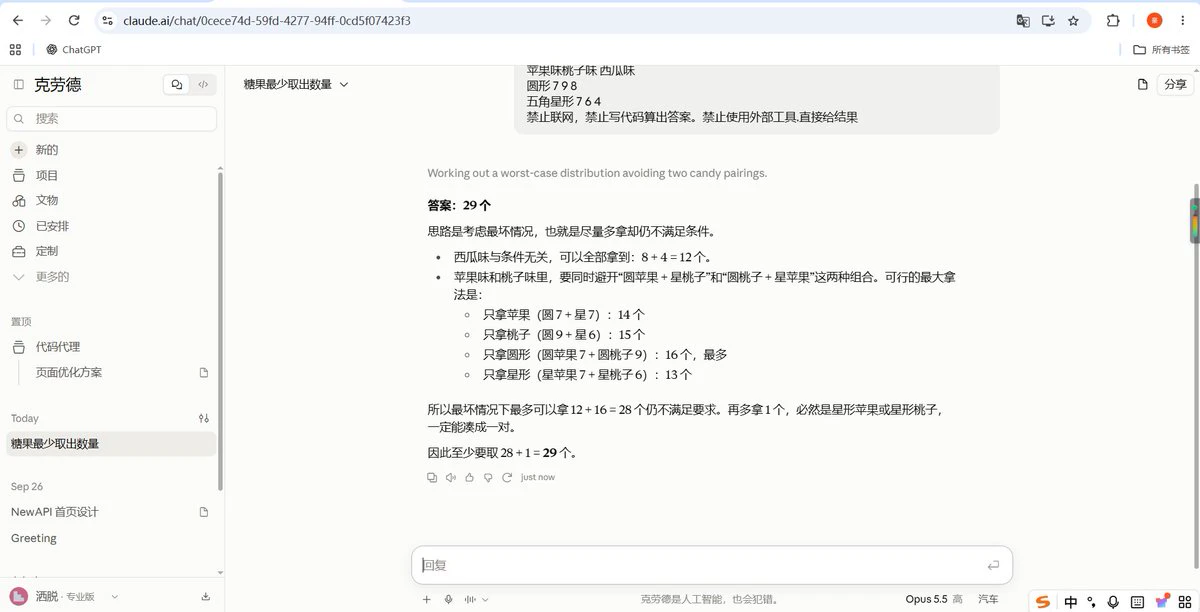Click the 分享 share button

[1175, 85]
